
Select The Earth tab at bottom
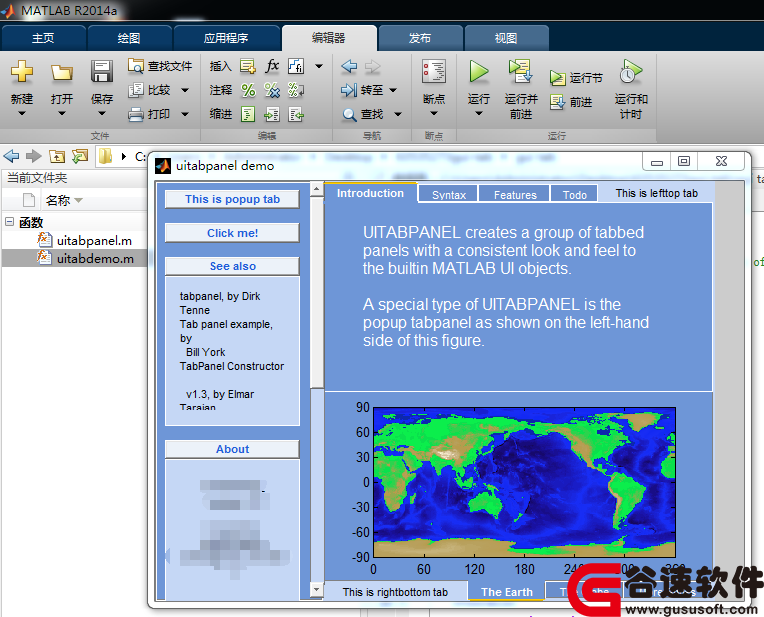506,592
